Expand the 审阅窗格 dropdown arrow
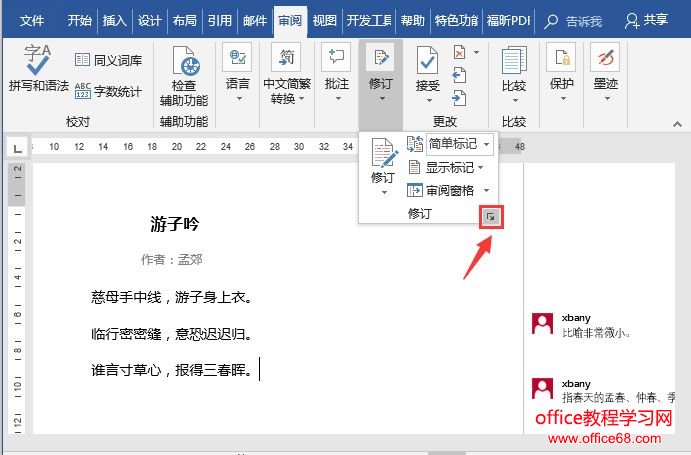Screen dimensions: 691x455 pos(487,190)
